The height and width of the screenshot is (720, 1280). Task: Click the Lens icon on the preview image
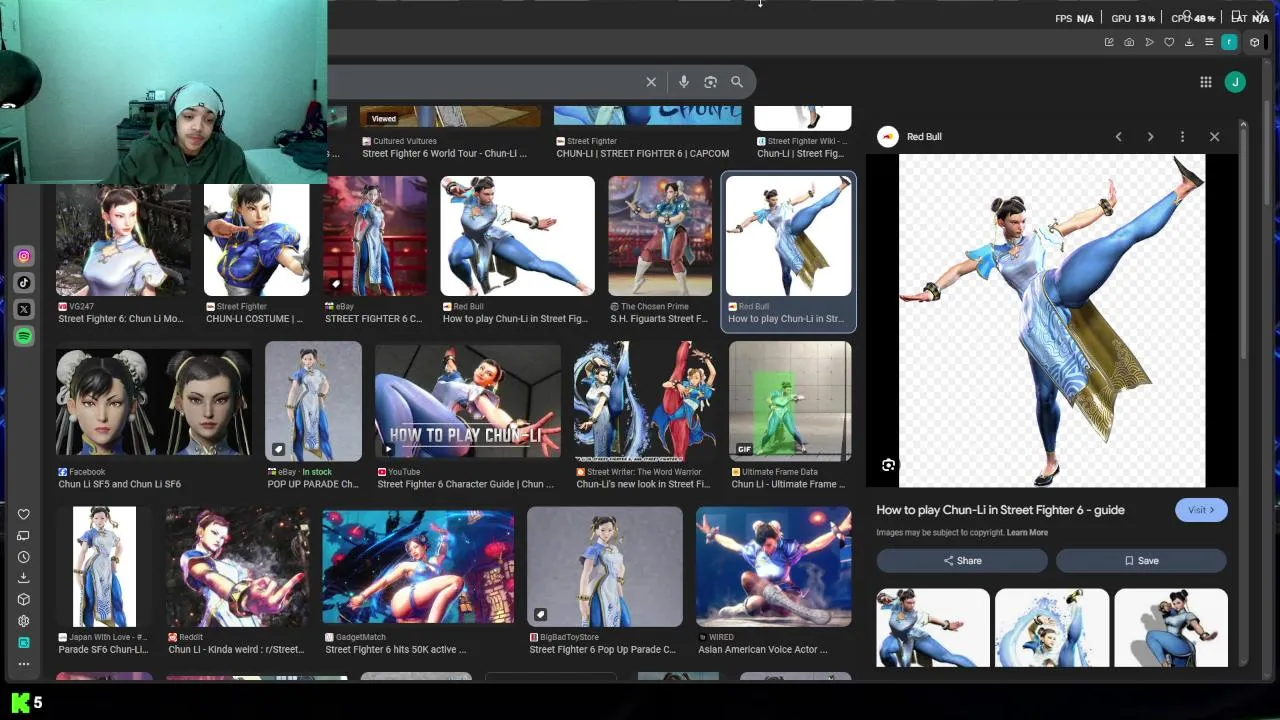pyautogui.click(x=888, y=465)
